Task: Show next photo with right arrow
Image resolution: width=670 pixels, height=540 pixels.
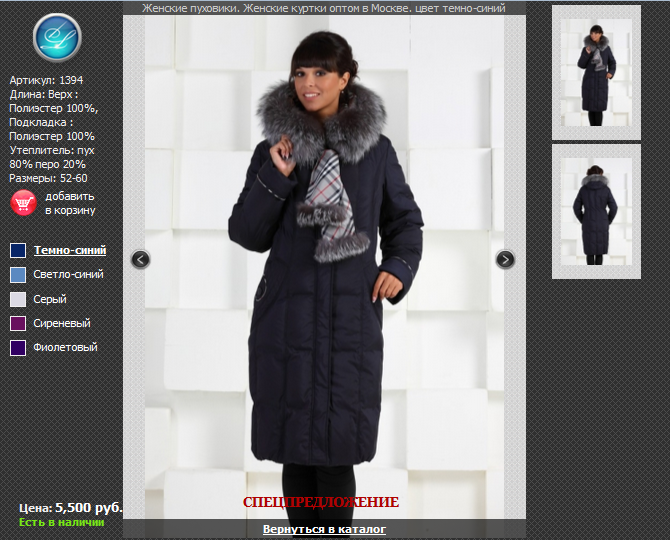Action: (x=505, y=259)
